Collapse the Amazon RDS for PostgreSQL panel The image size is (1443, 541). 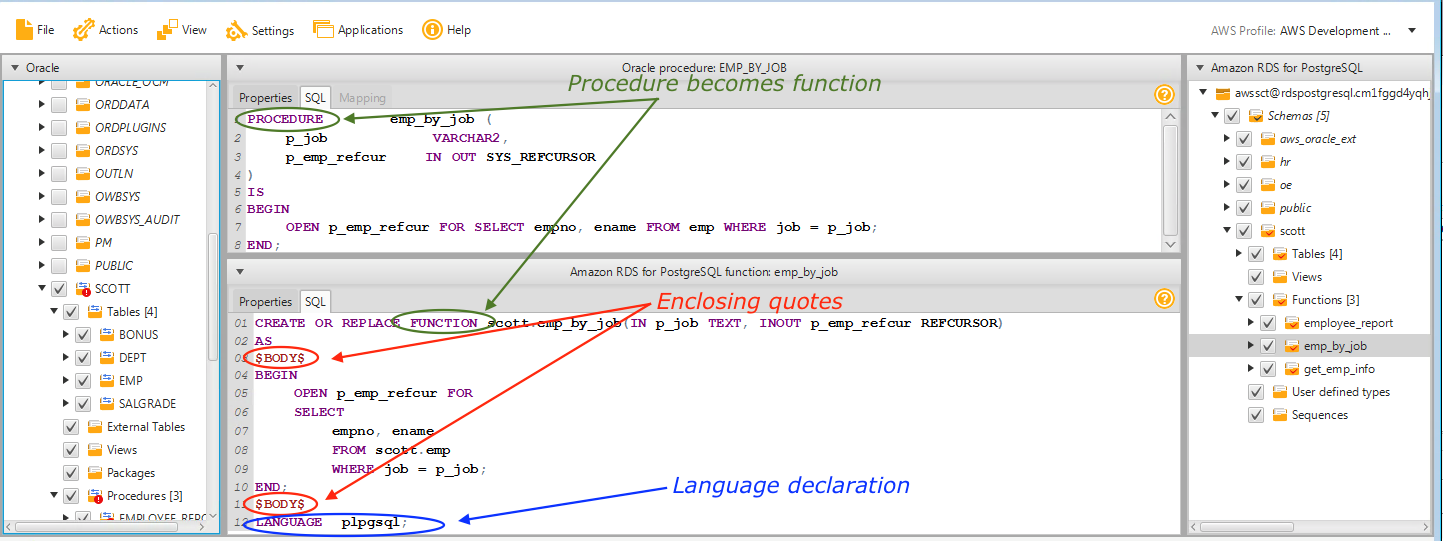(1199, 68)
